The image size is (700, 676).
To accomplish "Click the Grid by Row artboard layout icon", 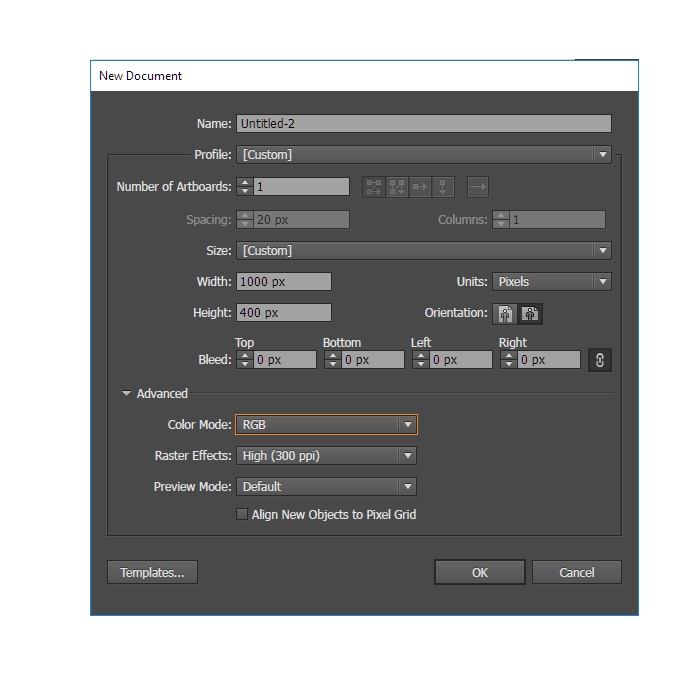I will pos(374,186).
